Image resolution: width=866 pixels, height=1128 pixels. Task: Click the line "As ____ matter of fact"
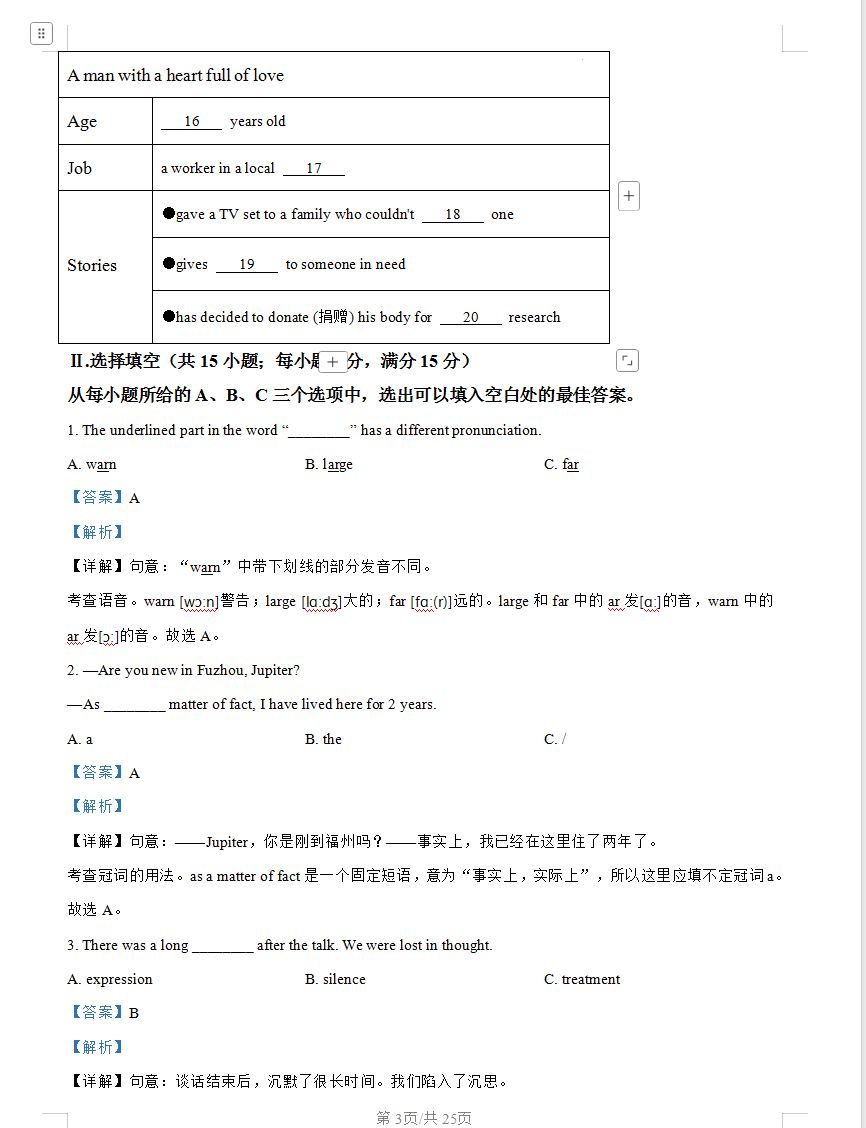point(252,704)
